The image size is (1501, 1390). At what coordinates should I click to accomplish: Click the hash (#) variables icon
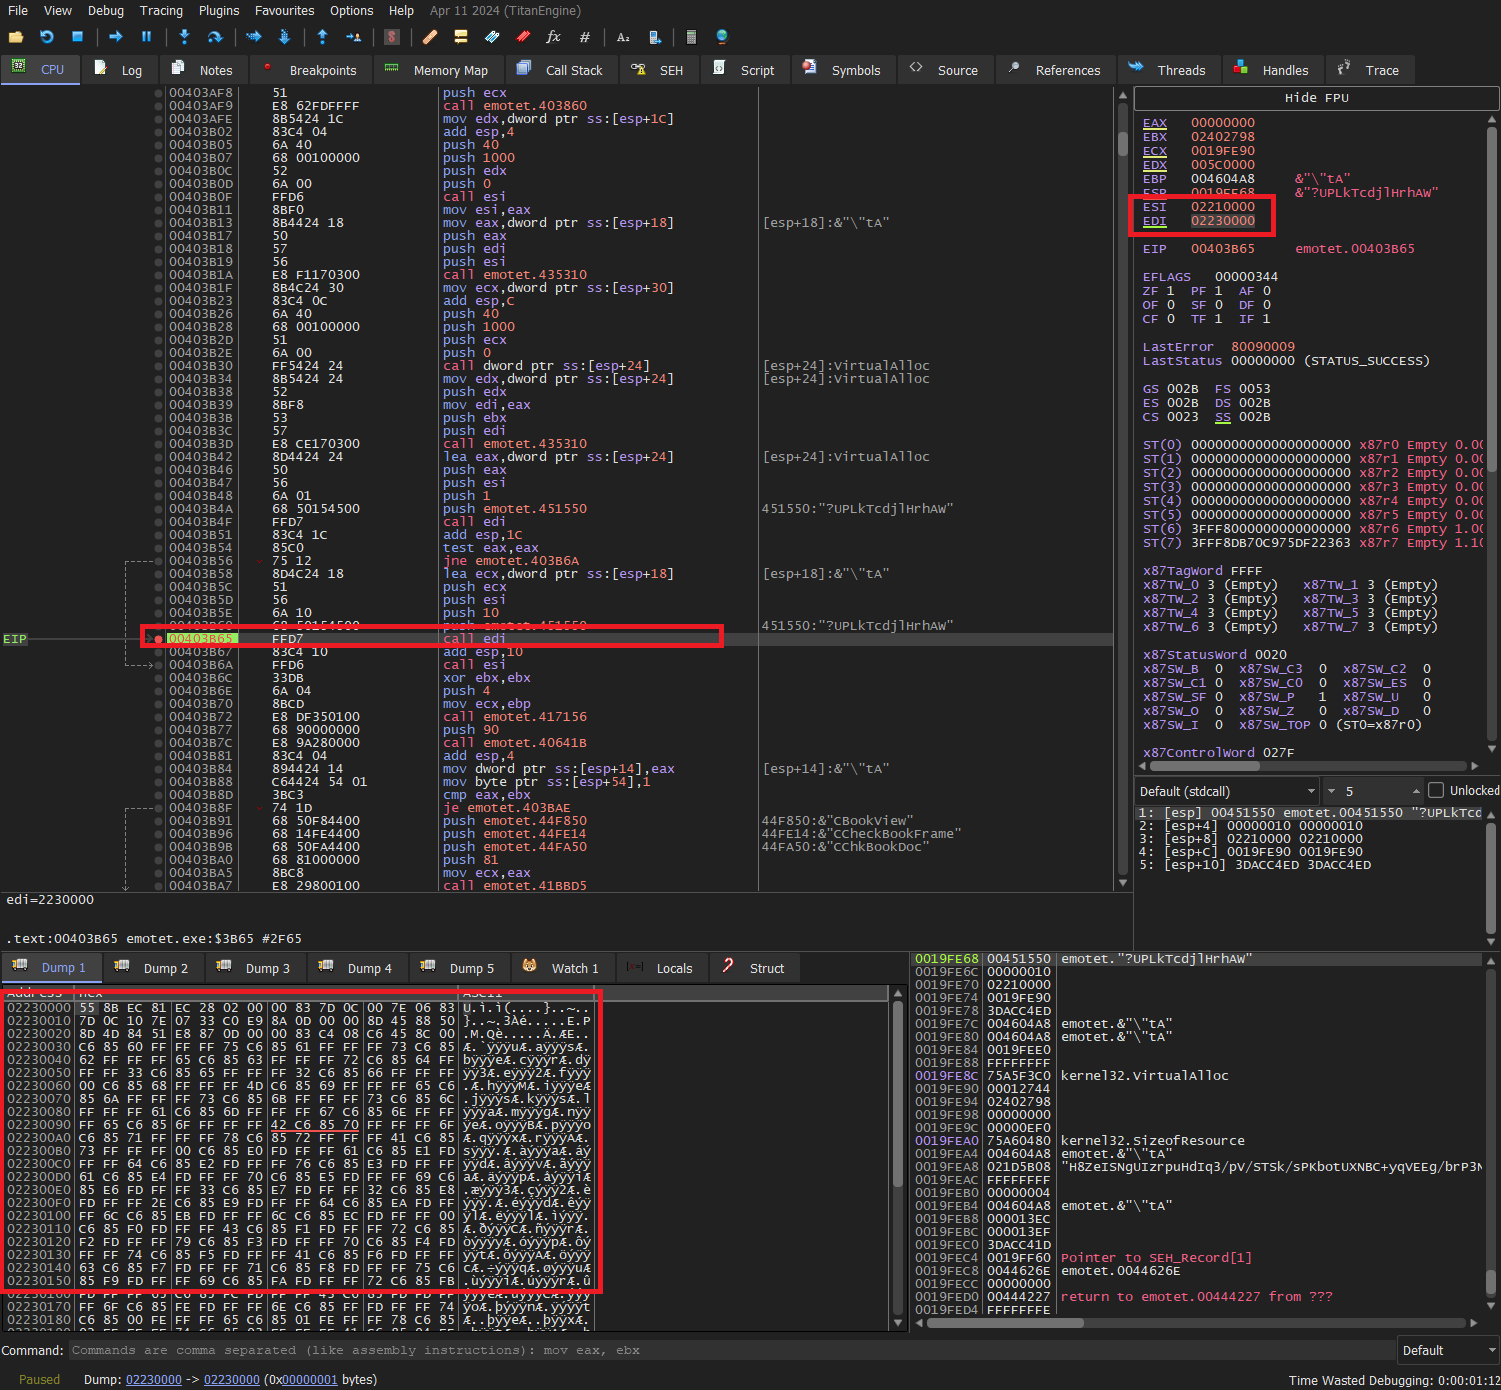(x=585, y=37)
